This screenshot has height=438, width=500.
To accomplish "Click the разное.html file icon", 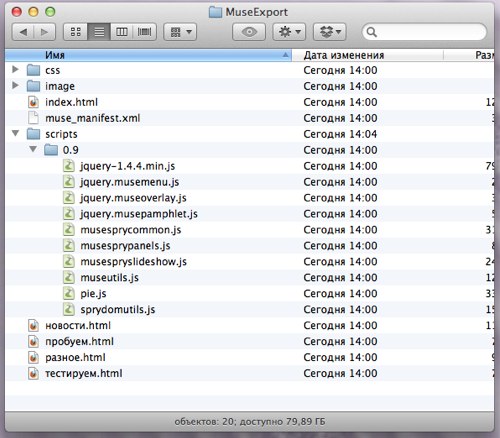I will [33, 357].
